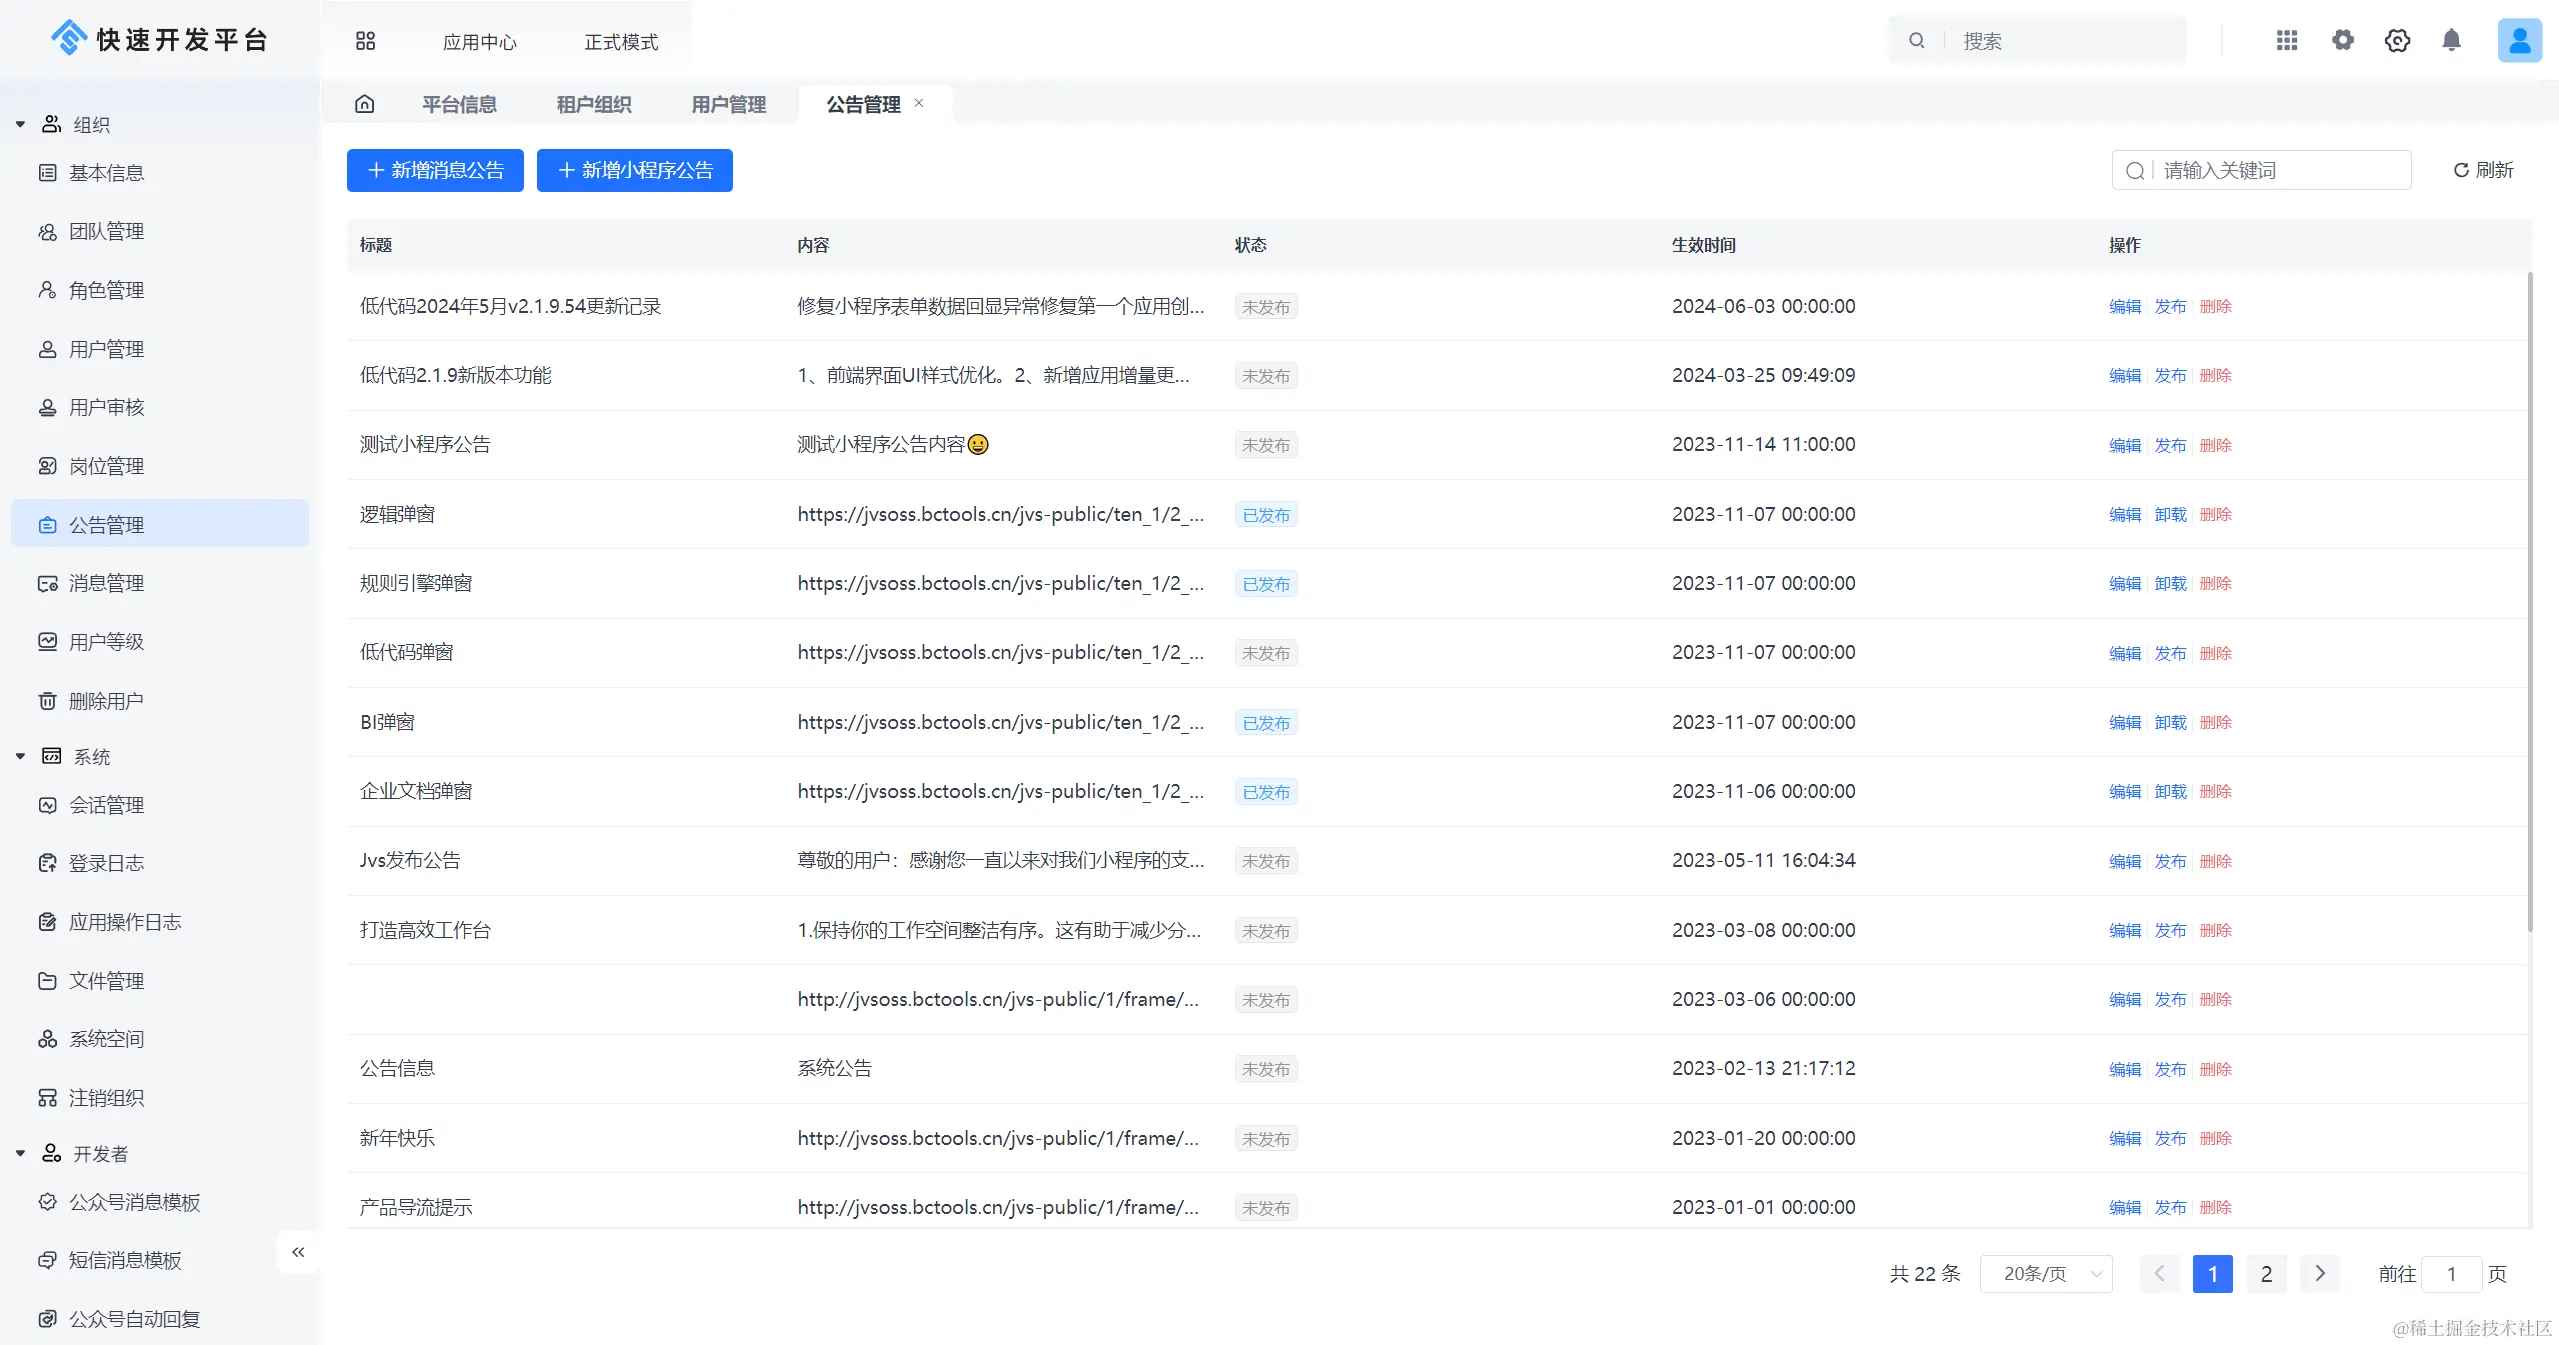Screen dimensions: 2559x1345
Task: Go to page 2 of results
Action: pos(2266,1274)
